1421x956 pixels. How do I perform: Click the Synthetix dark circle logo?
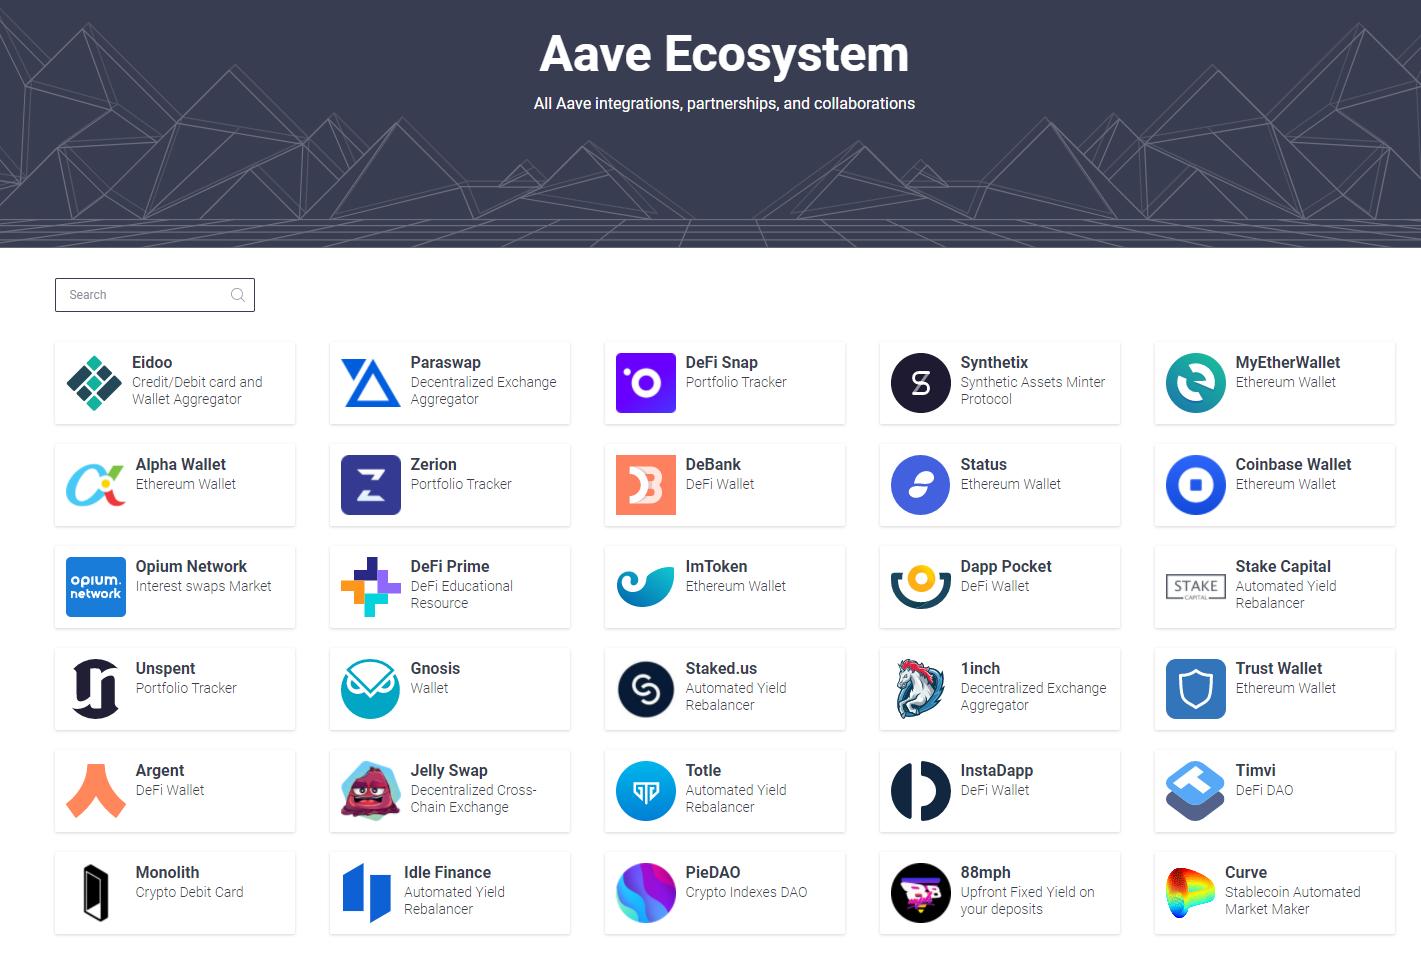(920, 383)
